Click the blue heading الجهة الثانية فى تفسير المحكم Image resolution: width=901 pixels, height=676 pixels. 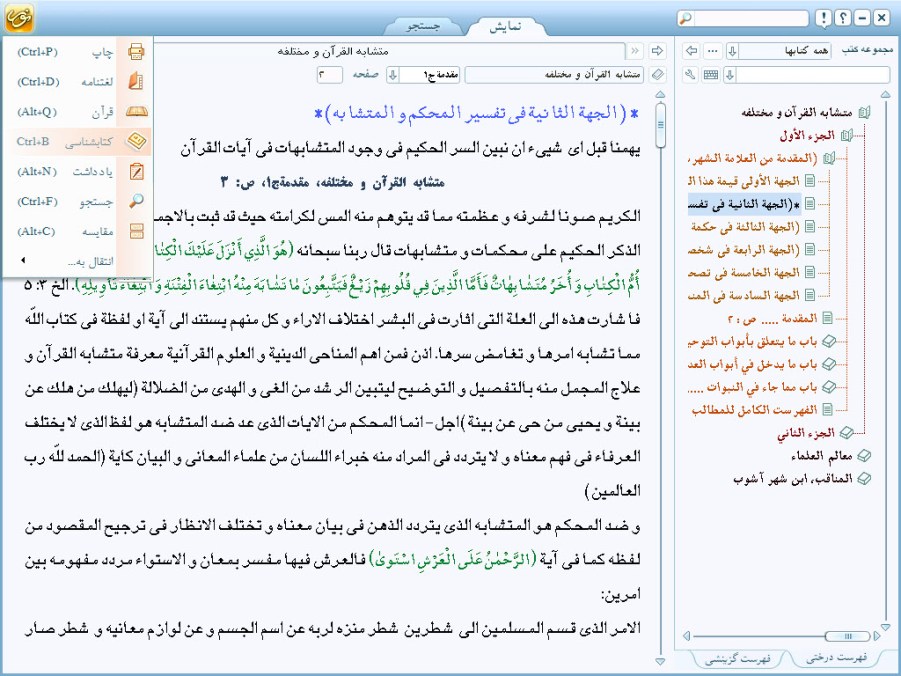click(476, 113)
